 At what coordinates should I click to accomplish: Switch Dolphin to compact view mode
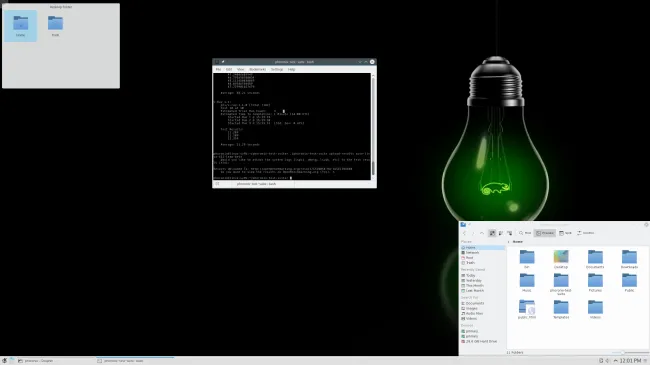click(x=501, y=233)
